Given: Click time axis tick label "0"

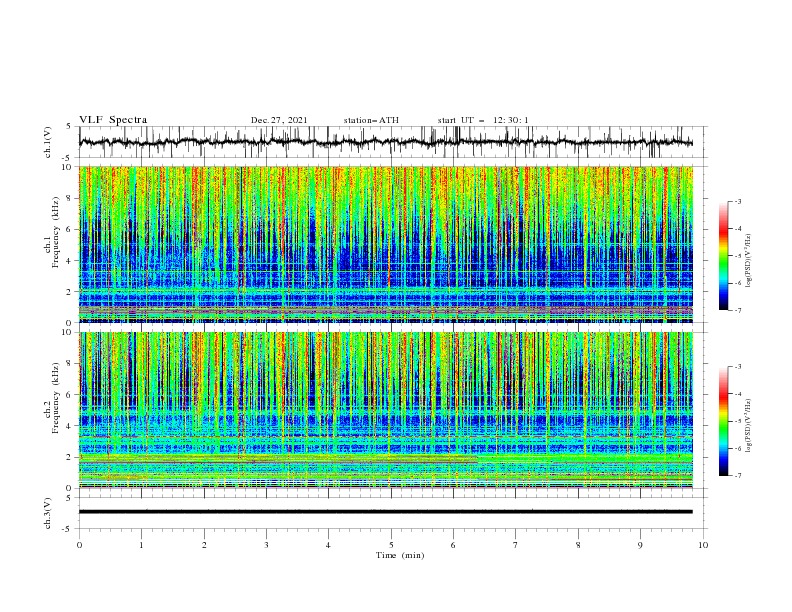Looking at the screenshot, I should click(x=79, y=545).
